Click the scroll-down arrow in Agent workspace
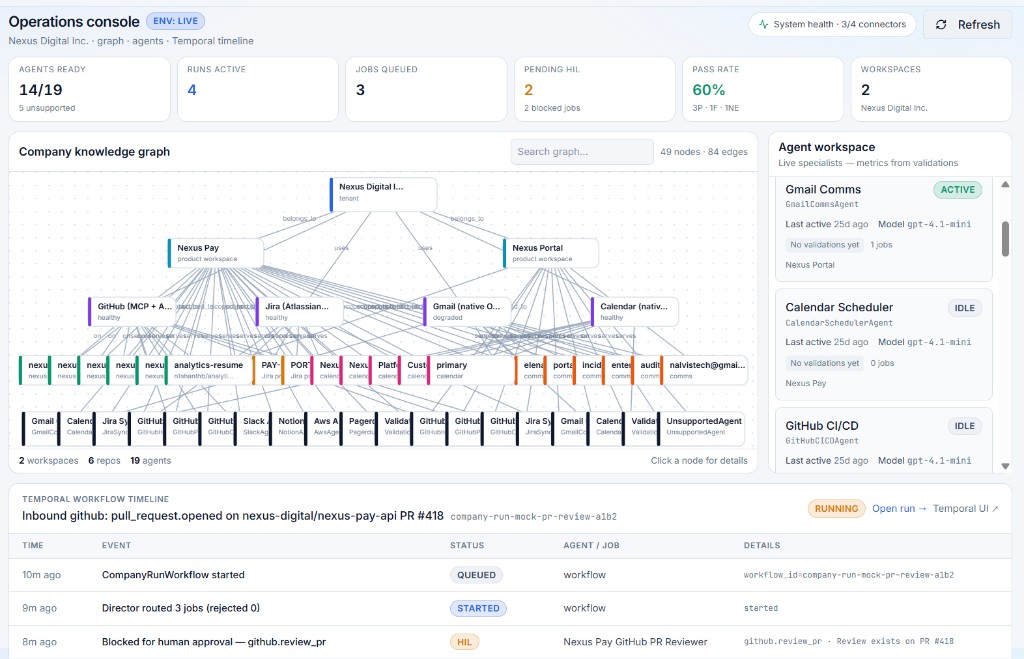This screenshot has height=659, width=1024. click(1005, 466)
